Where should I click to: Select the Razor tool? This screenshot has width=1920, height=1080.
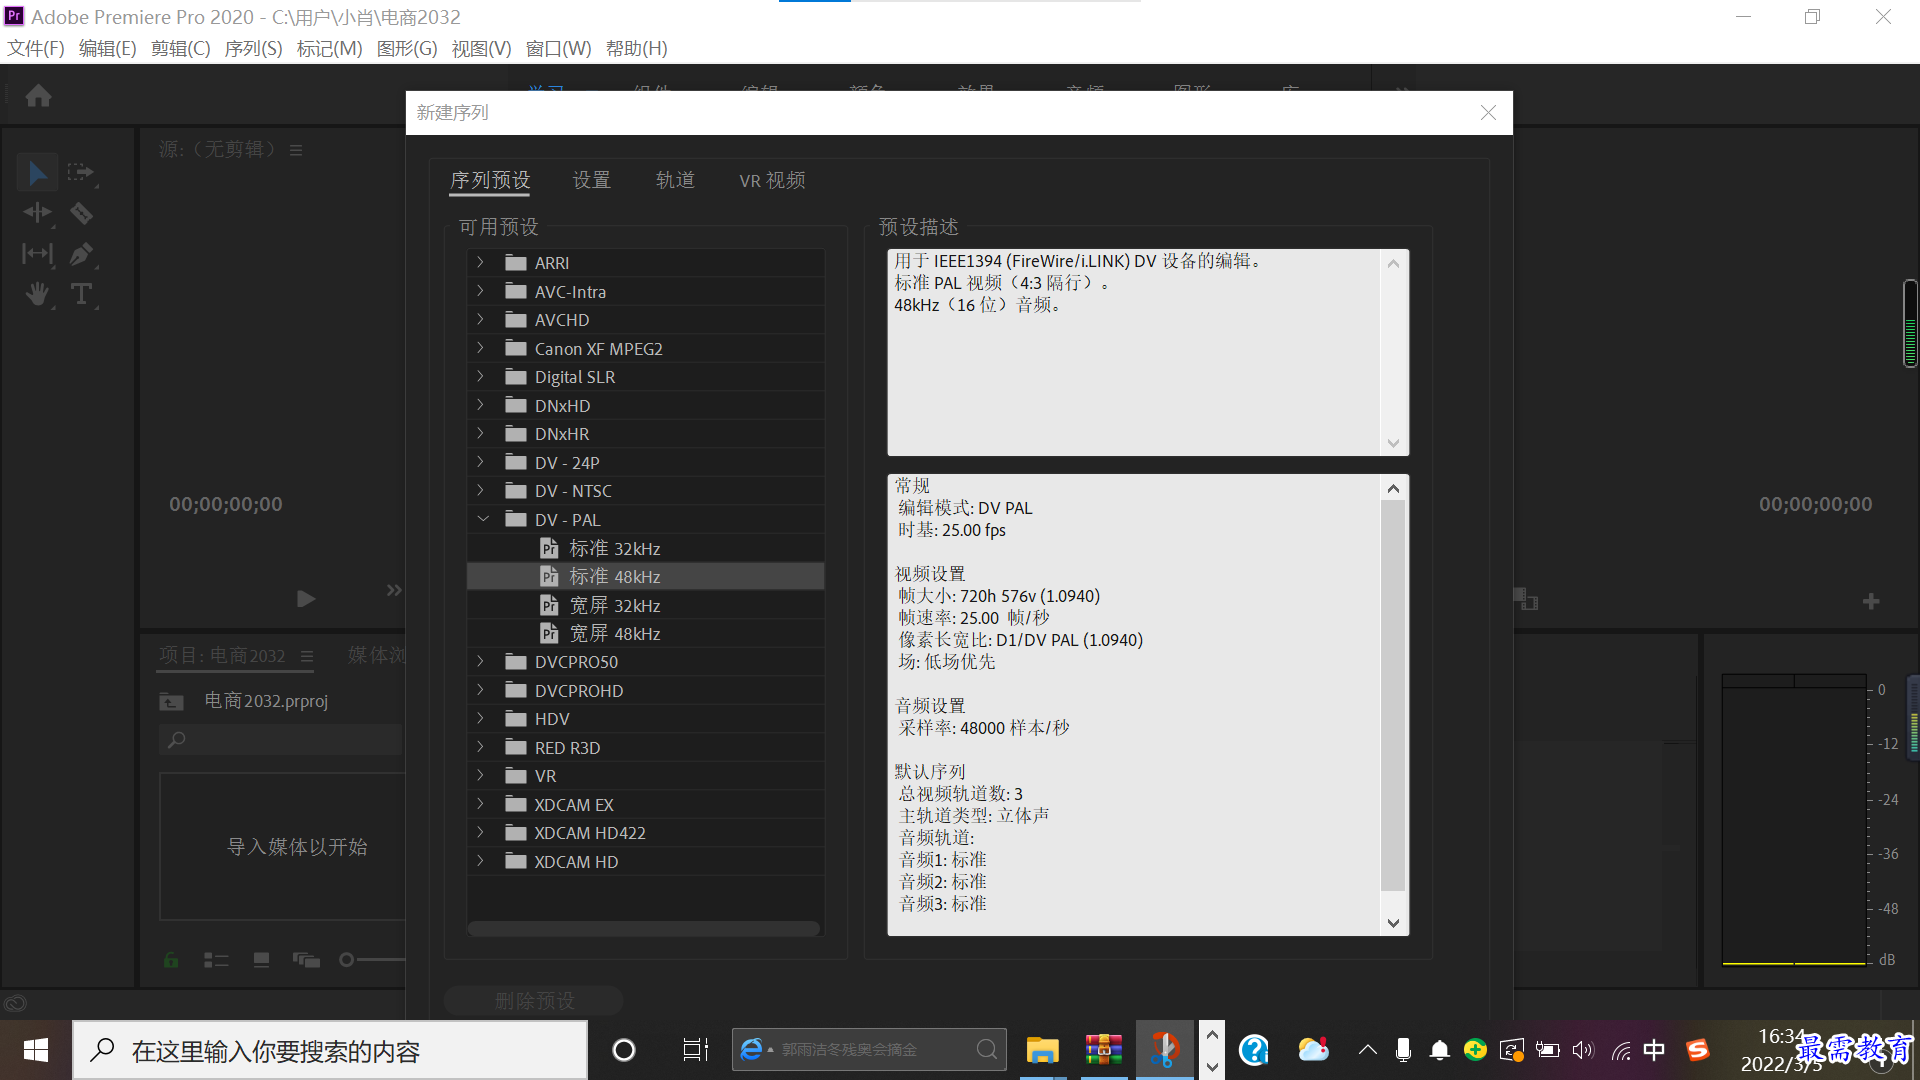(81, 213)
